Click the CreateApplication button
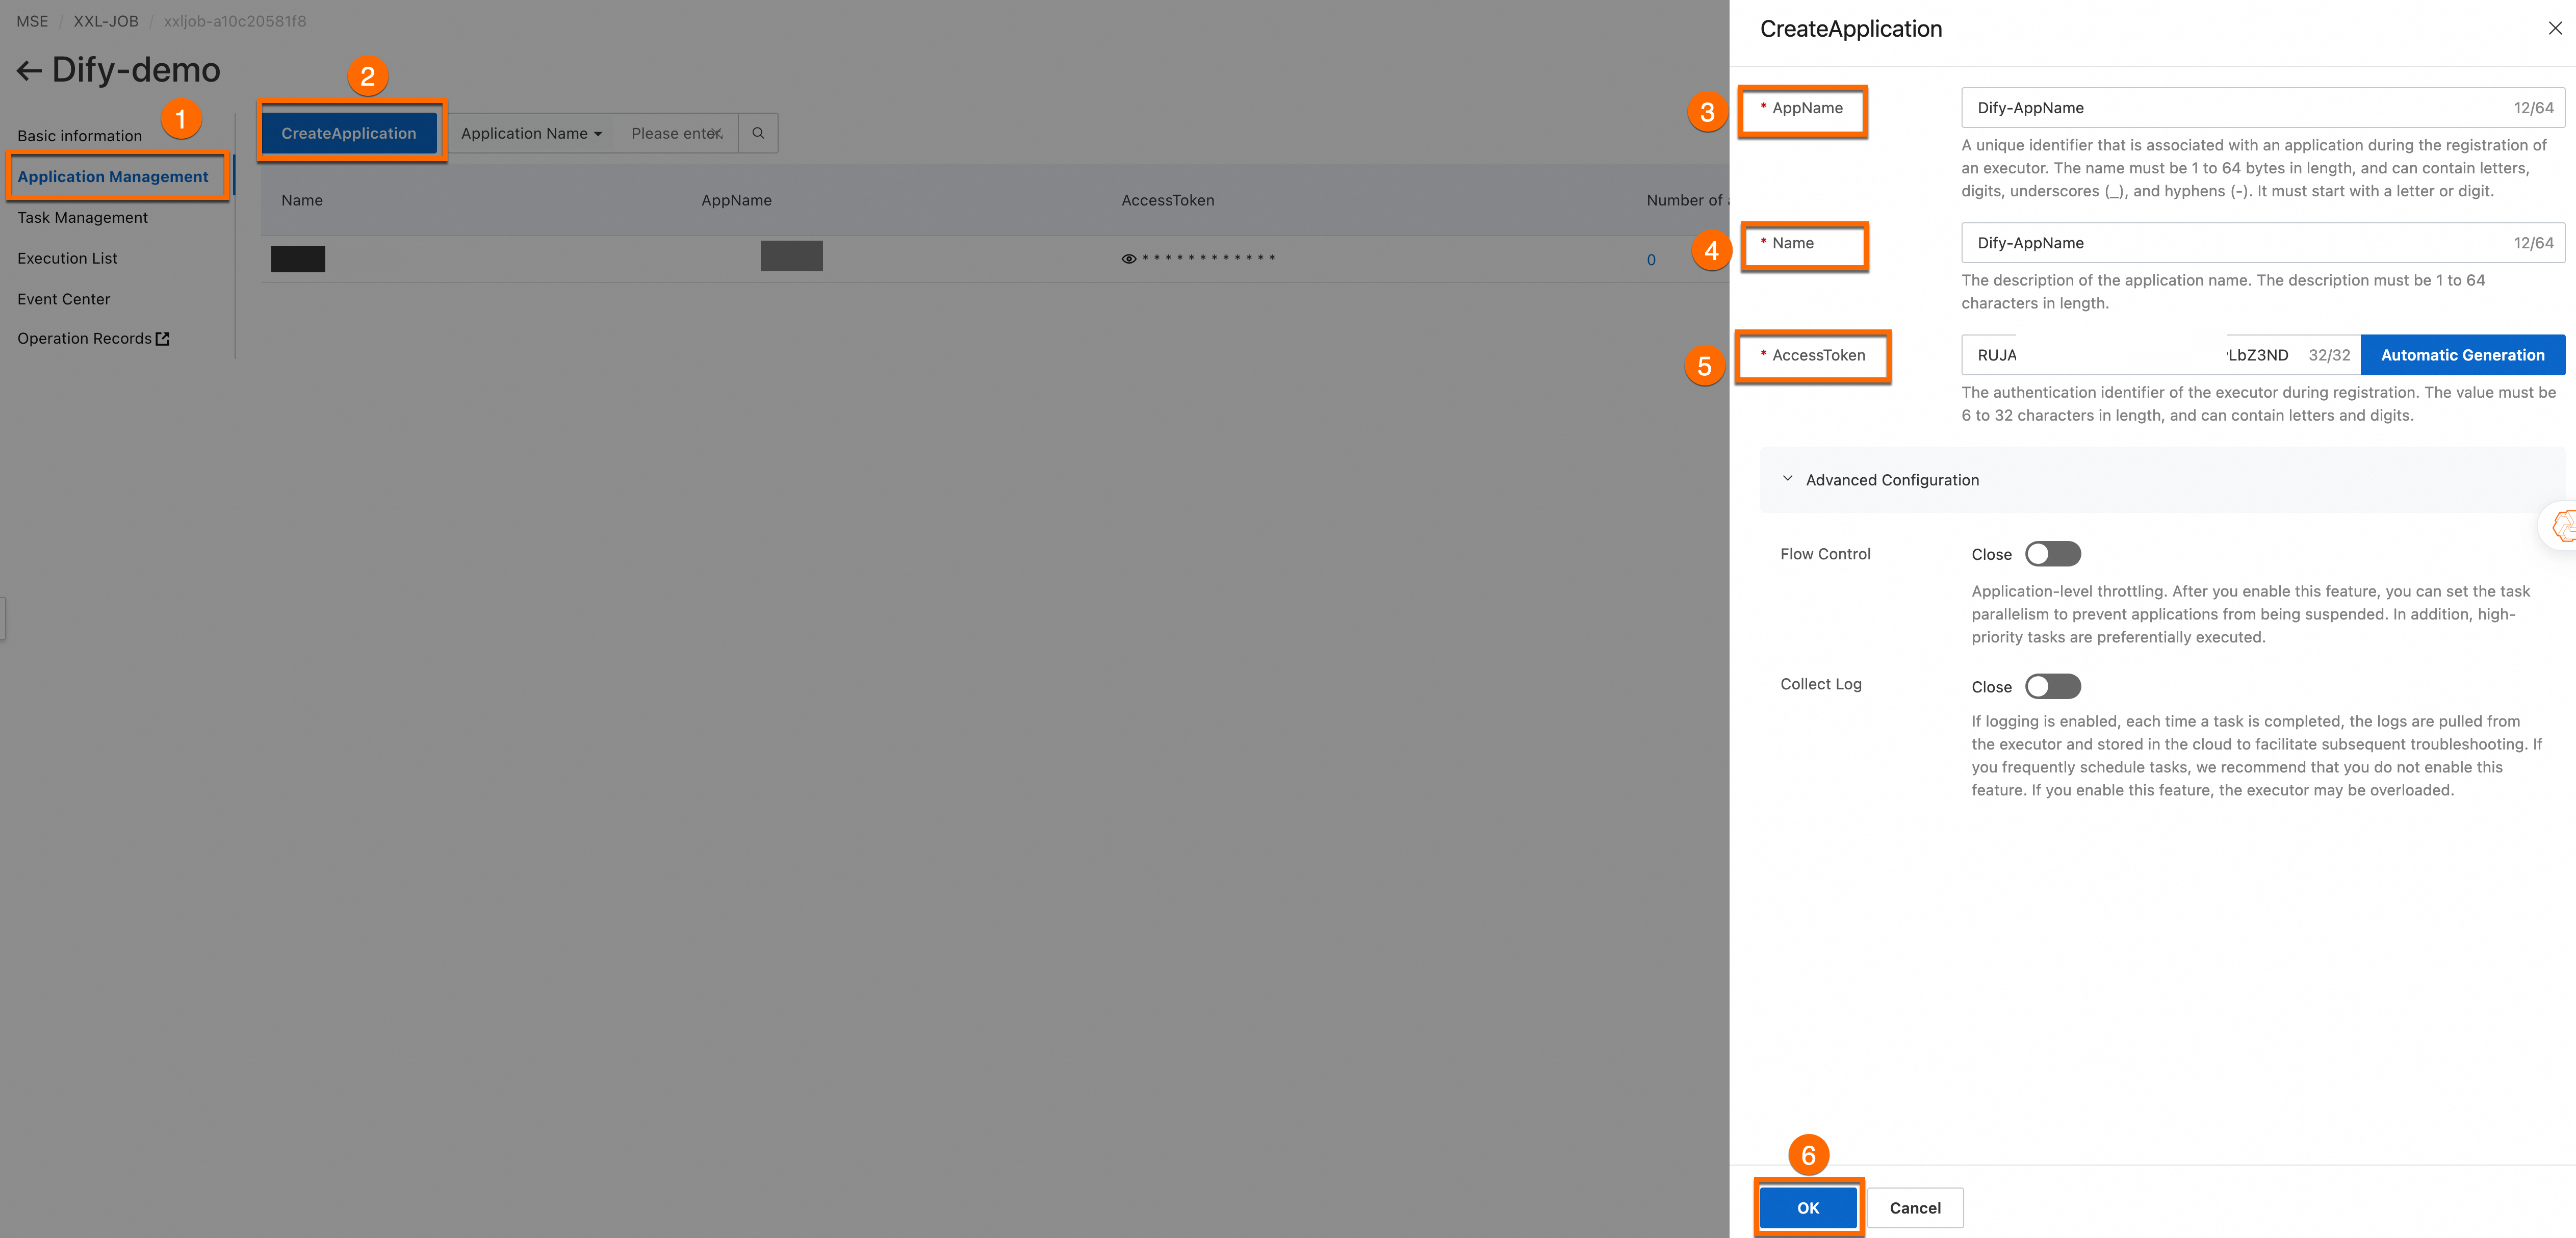This screenshot has height=1238, width=2576. [348, 133]
